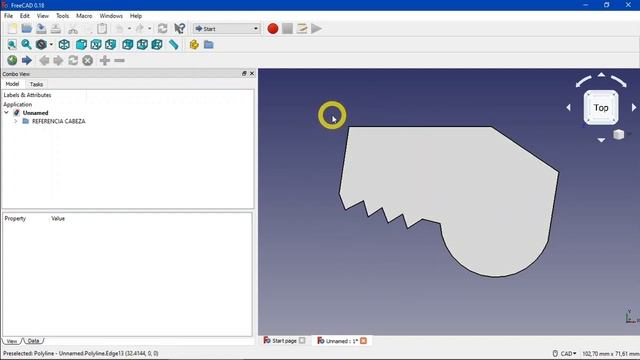
Task: Undo the last action
Action: click(x=120, y=29)
